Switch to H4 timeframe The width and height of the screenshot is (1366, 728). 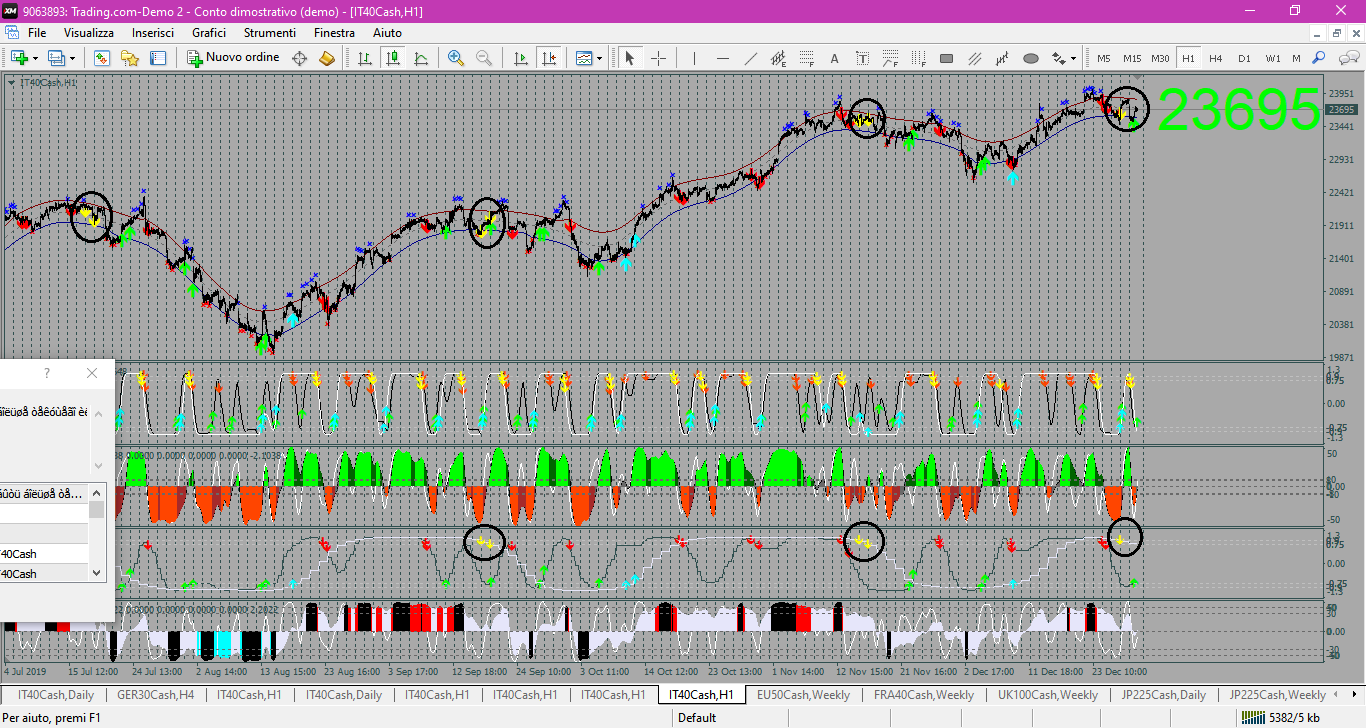(1216, 58)
